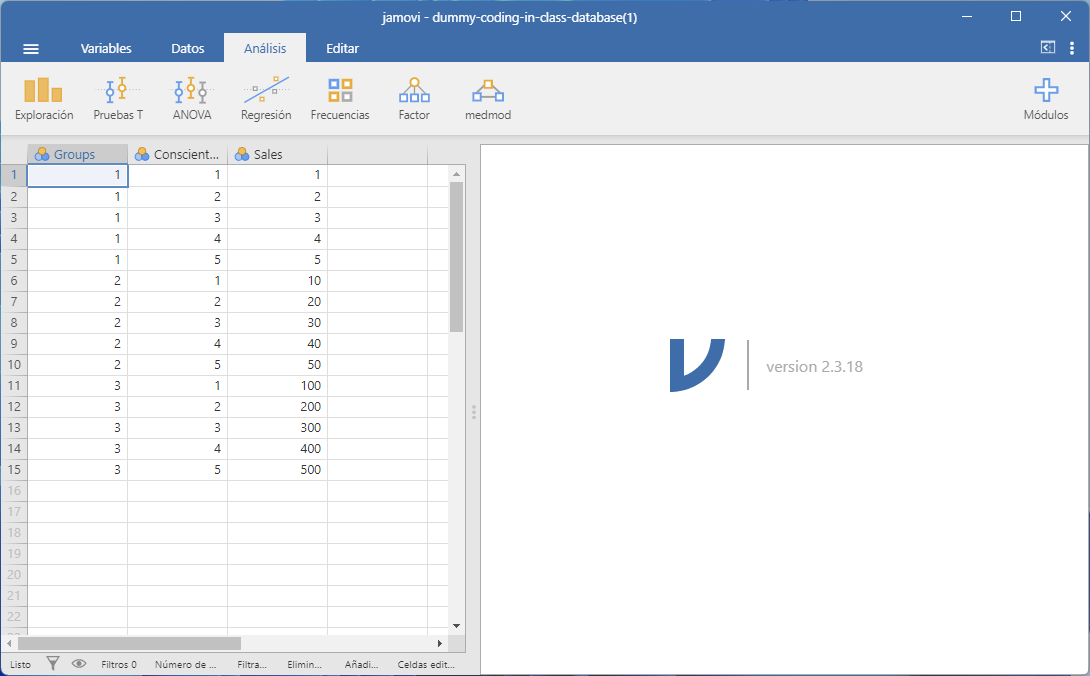Open the Regresión analysis menu
The image size is (1090, 676).
pyautogui.click(x=266, y=99)
